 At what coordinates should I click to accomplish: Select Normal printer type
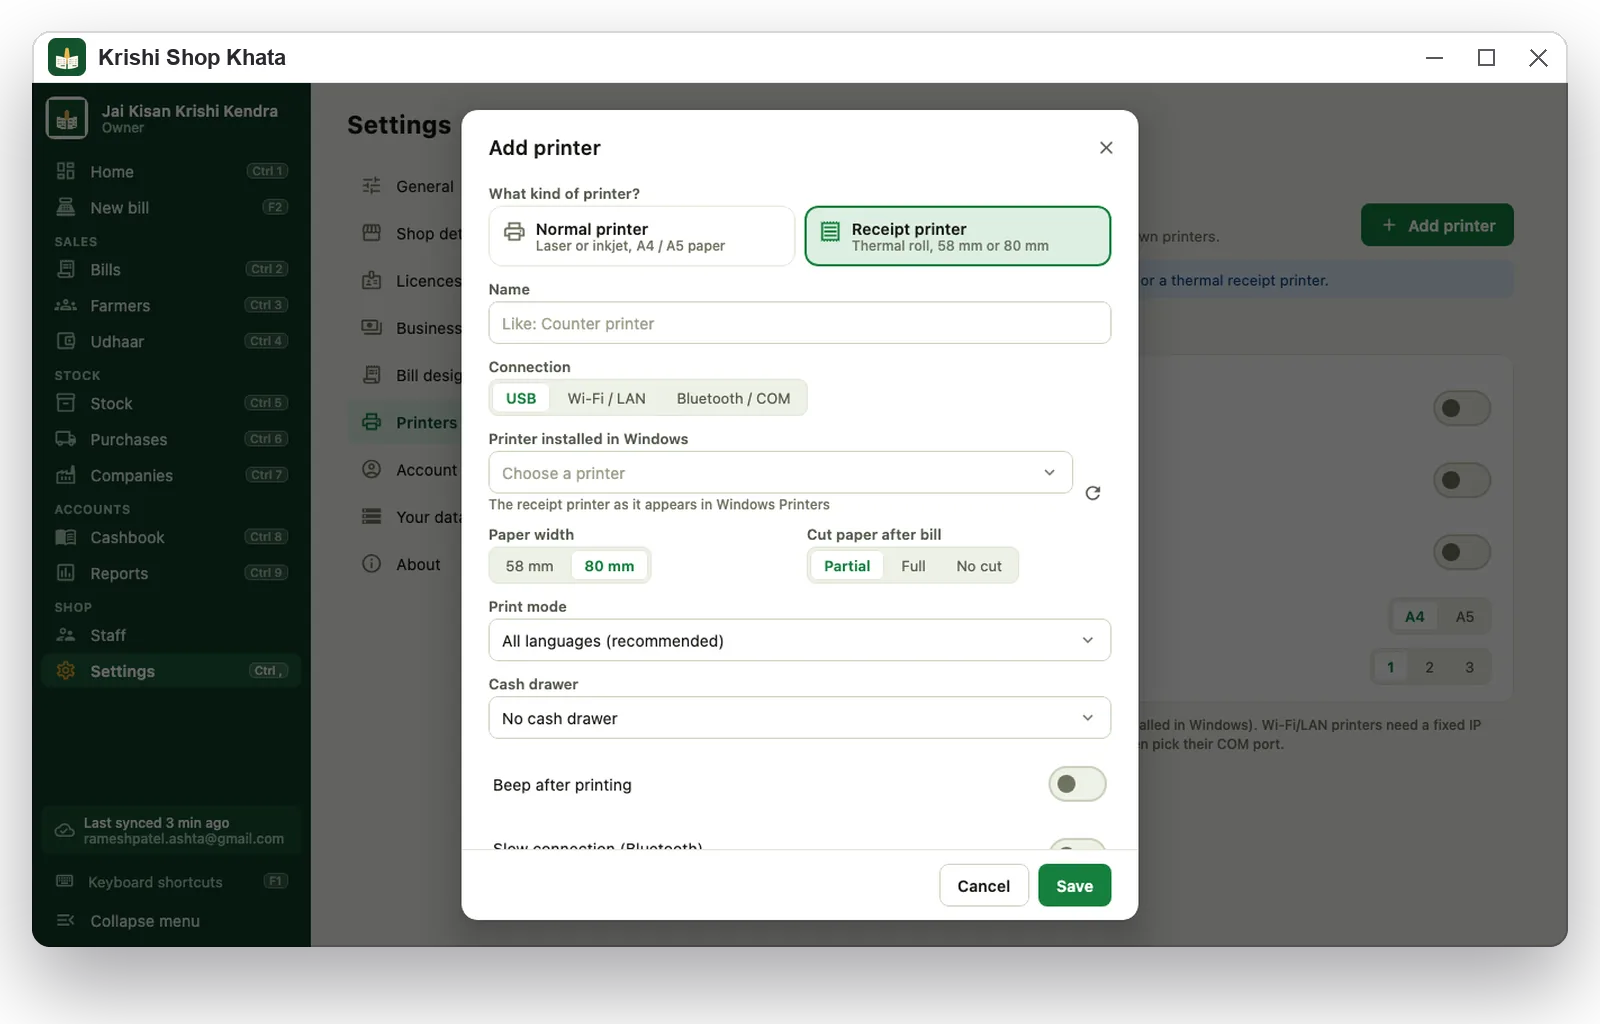pos(642,236)
